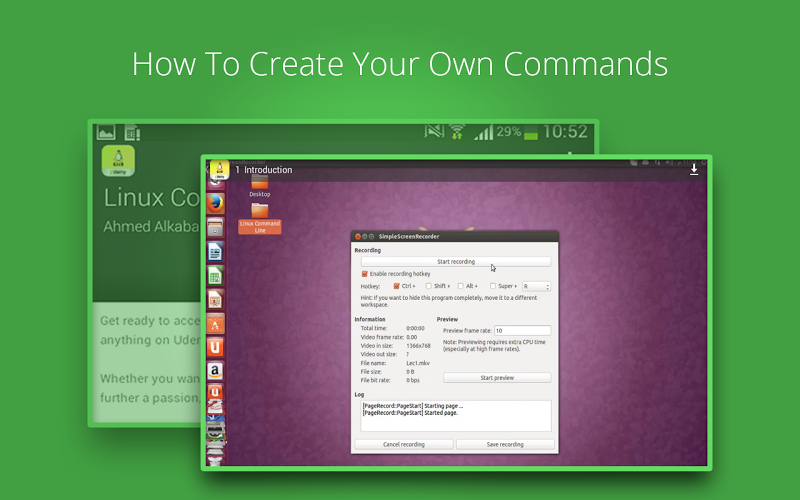The width and height of the screenshot is (800, 500).
Task: Click the file name value Lec1.mkv
Action: 418,363
